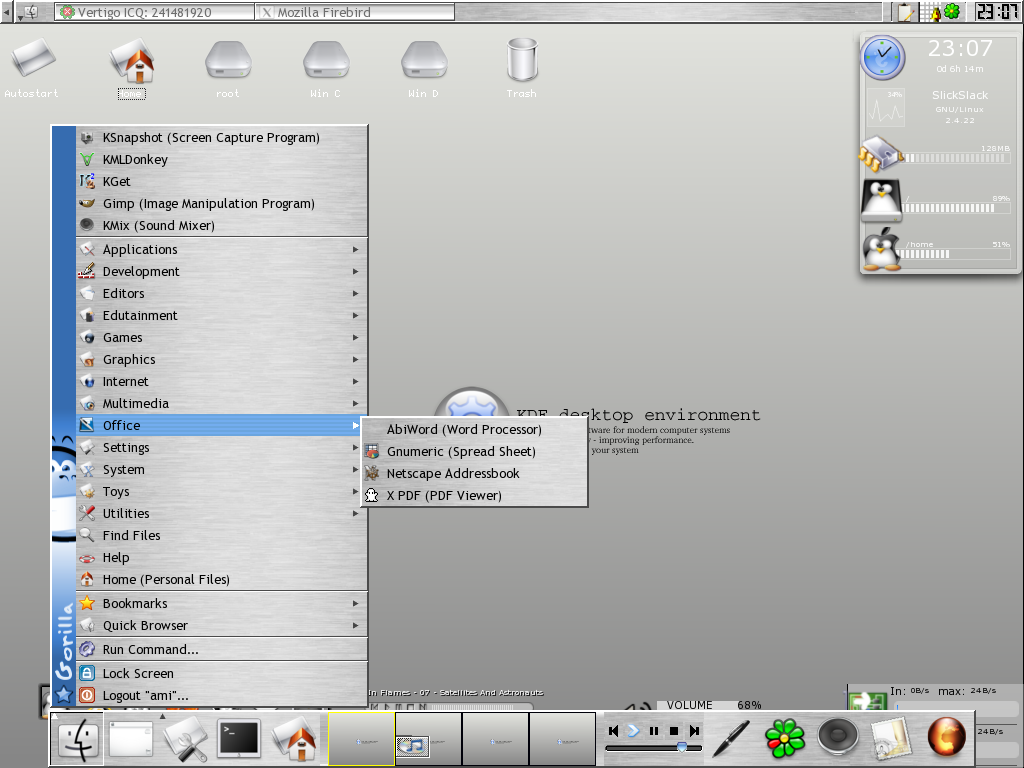The height and width of the screenshot is (768, 1024).
Task: Switch to Mozilla Firebird taskbar window
Action: [355, 12]
